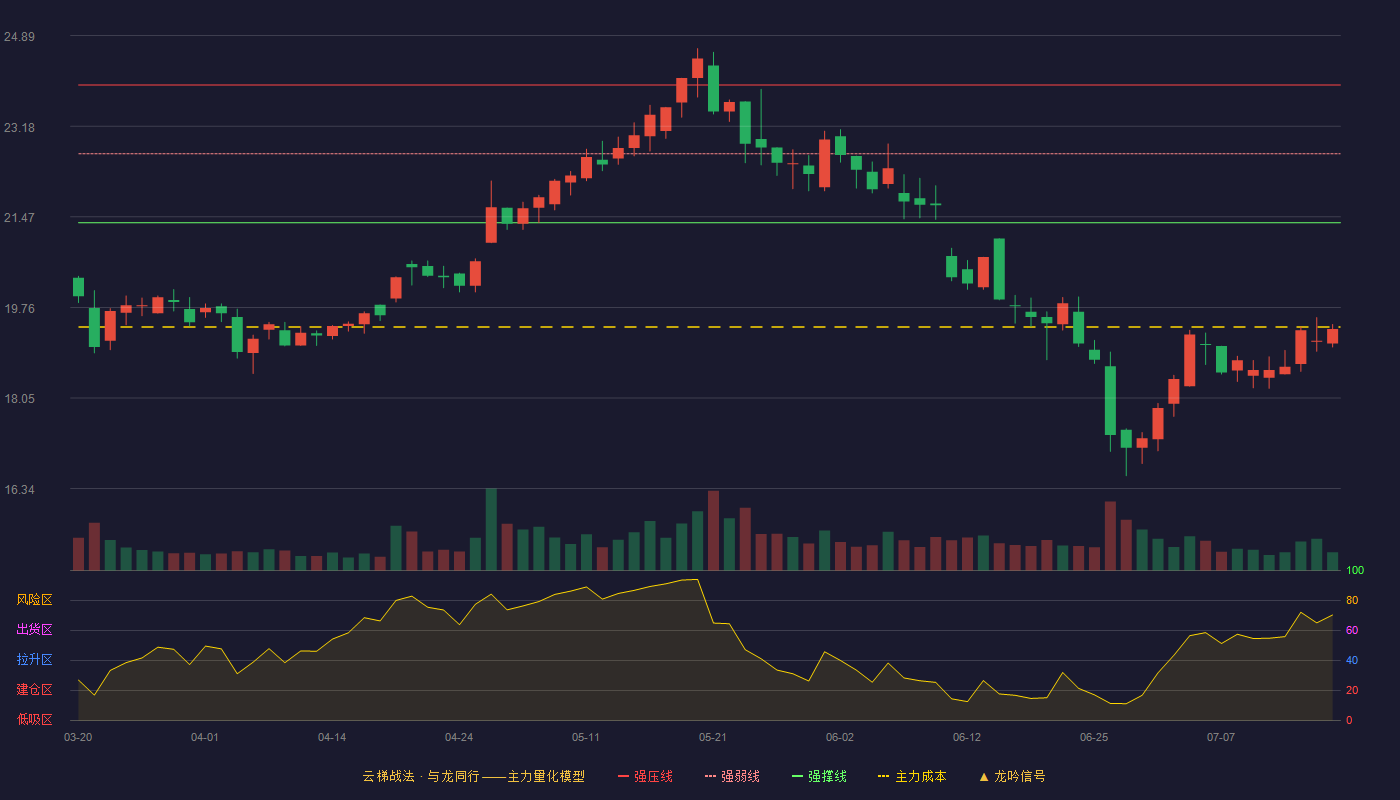Click the 出货区 zone label
The width and height of the screenshot is (1400, 800).
click(x=34, y=630)
